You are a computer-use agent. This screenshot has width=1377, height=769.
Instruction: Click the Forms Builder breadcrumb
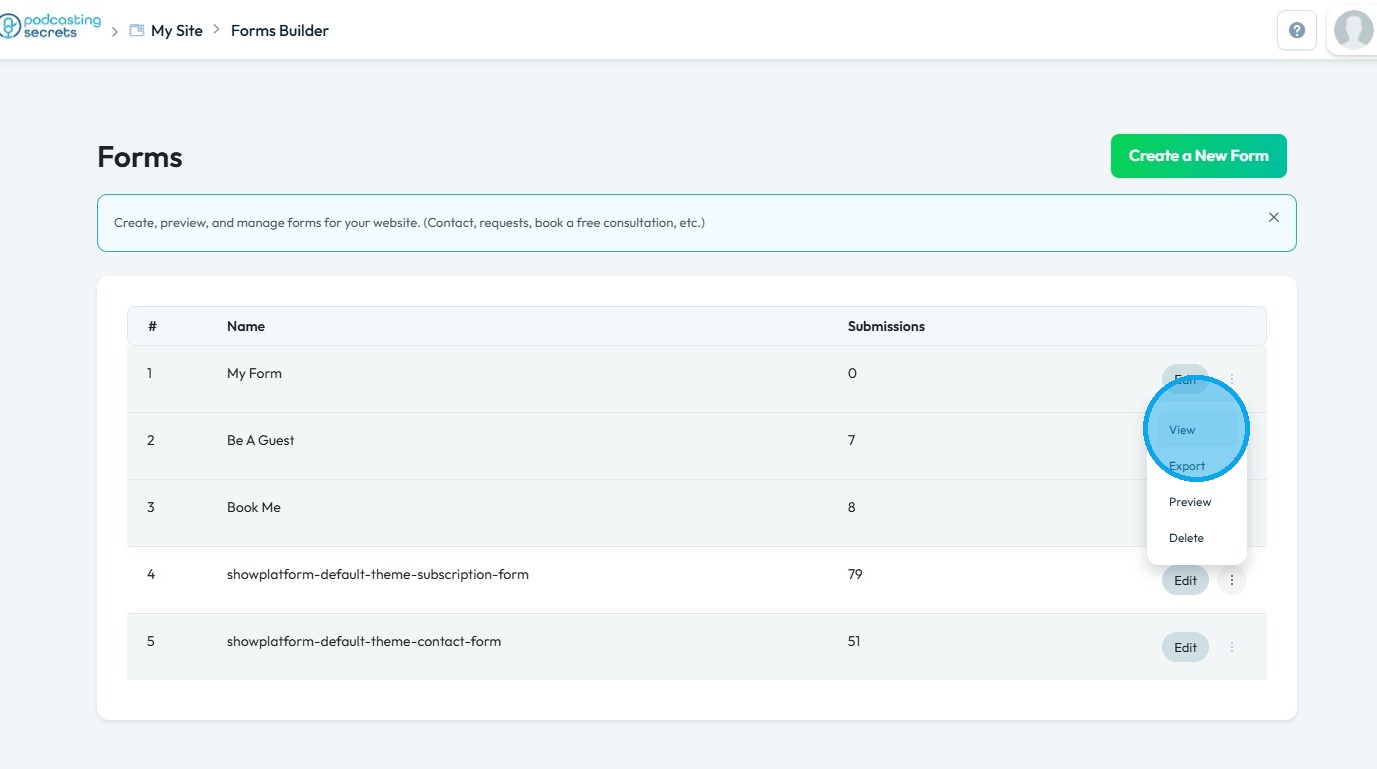click(x=279, y=31)
